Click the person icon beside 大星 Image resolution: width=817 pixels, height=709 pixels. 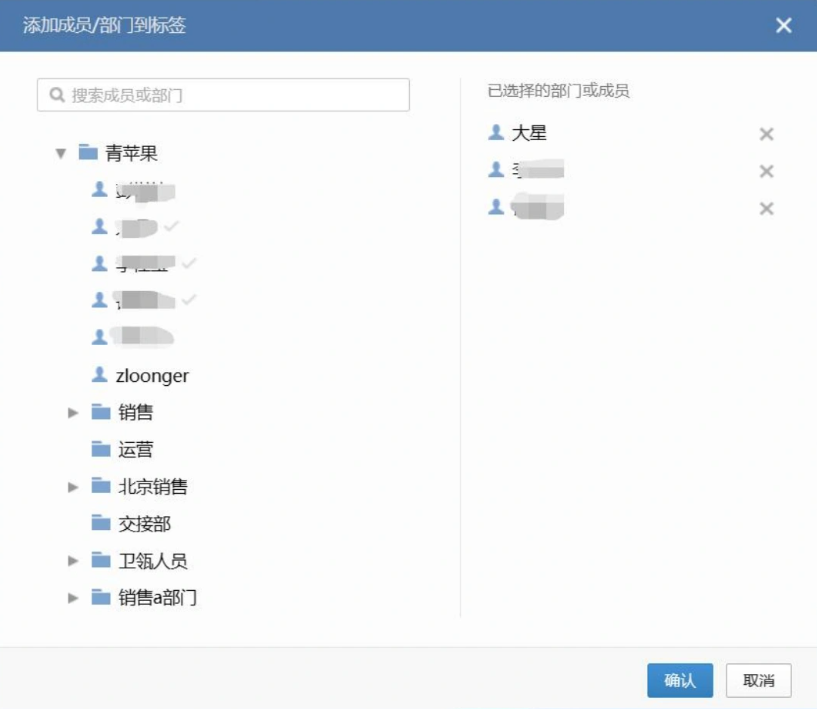[x=496, y=132]
